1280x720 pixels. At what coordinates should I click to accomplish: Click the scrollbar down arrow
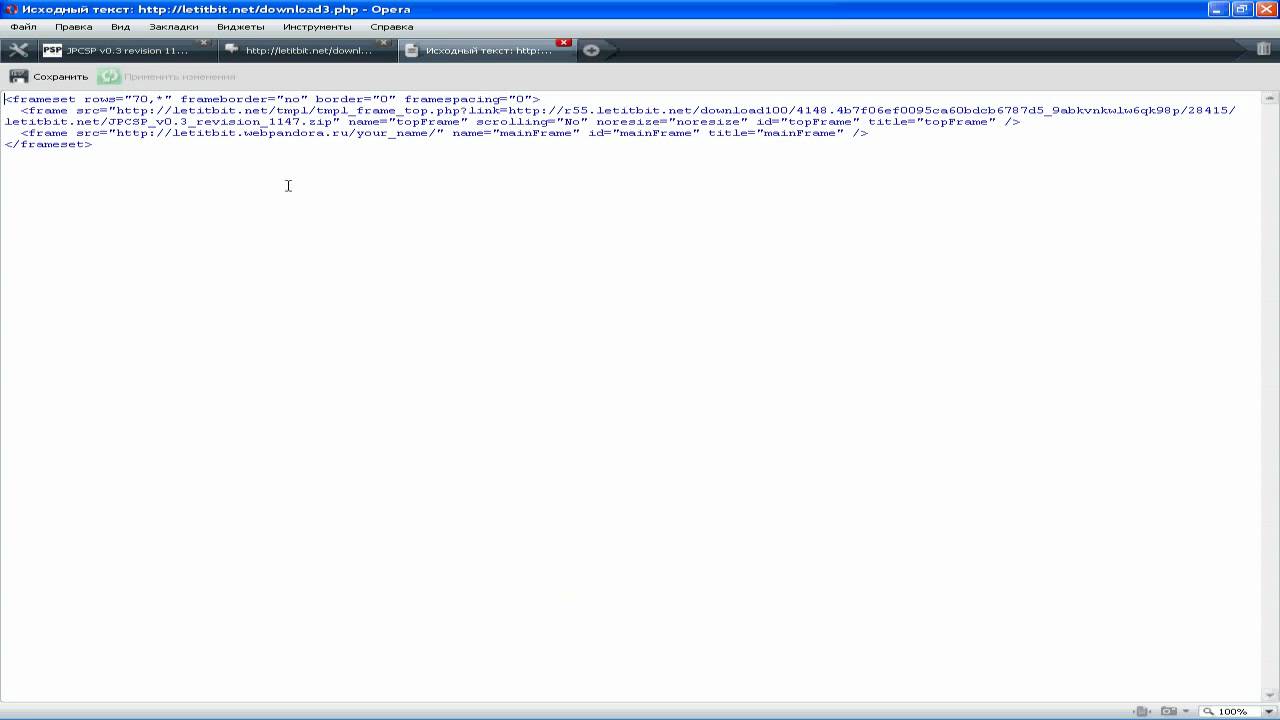pos(1270,696)
